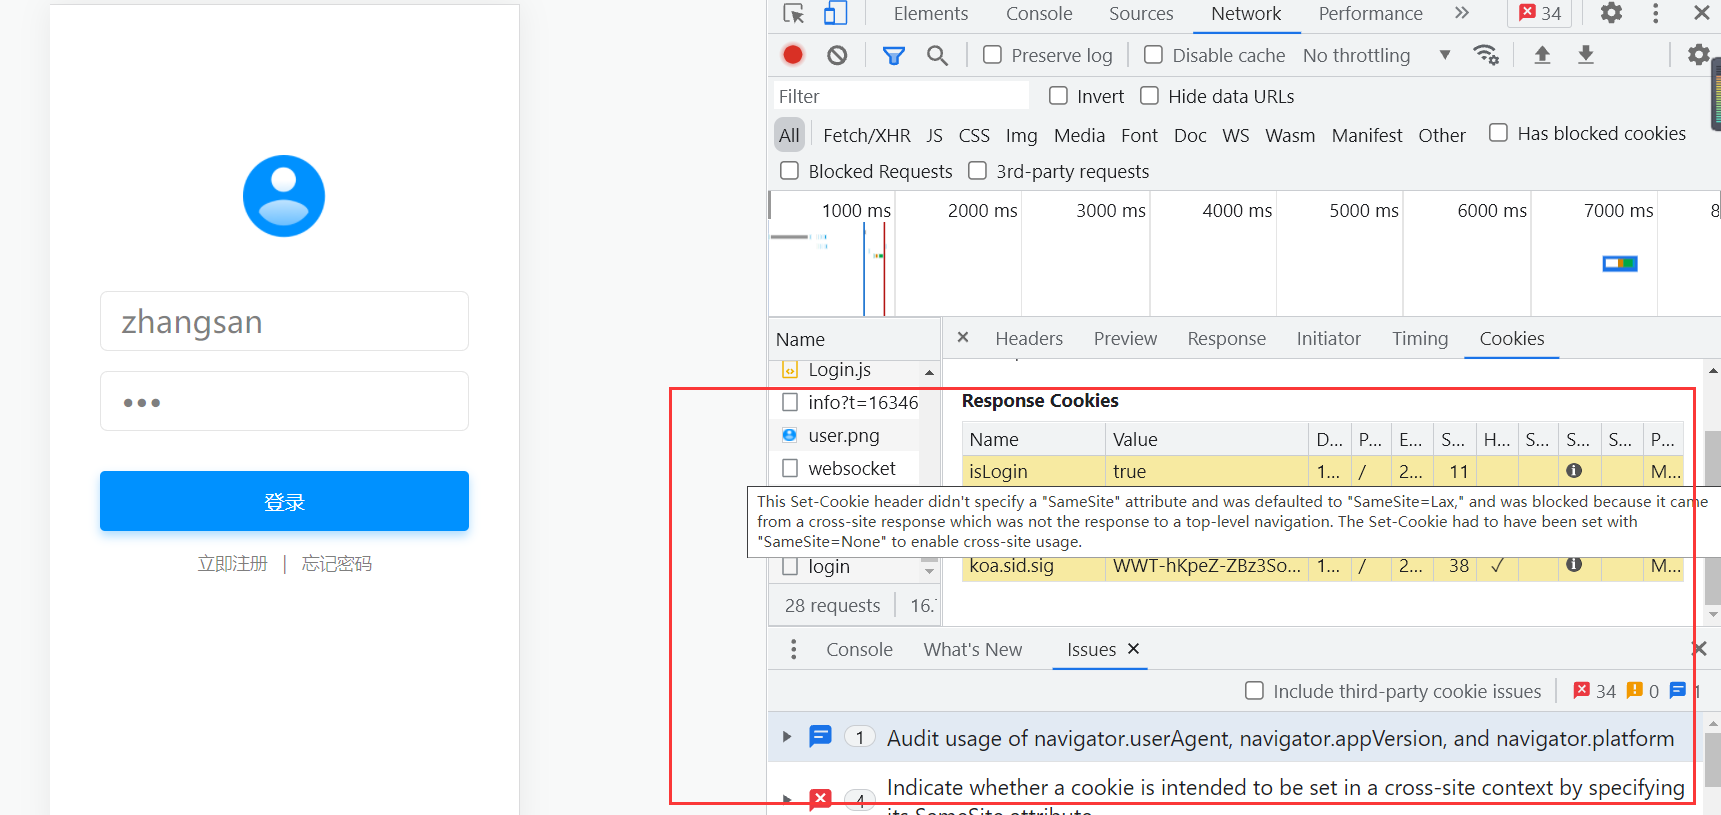This screenshot has width=1721, height=815.
Task: Filter requests by WS type
Action: (1235, 135)
